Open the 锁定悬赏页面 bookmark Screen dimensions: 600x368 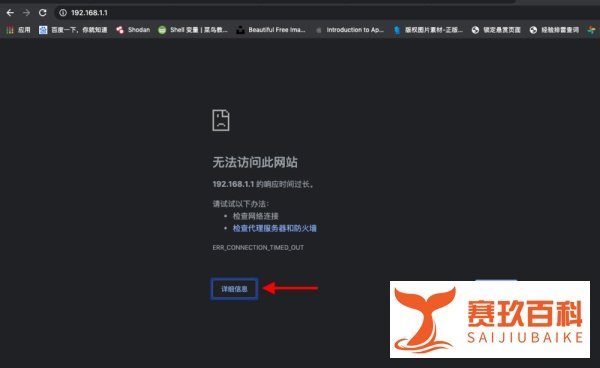pos(496,30)
